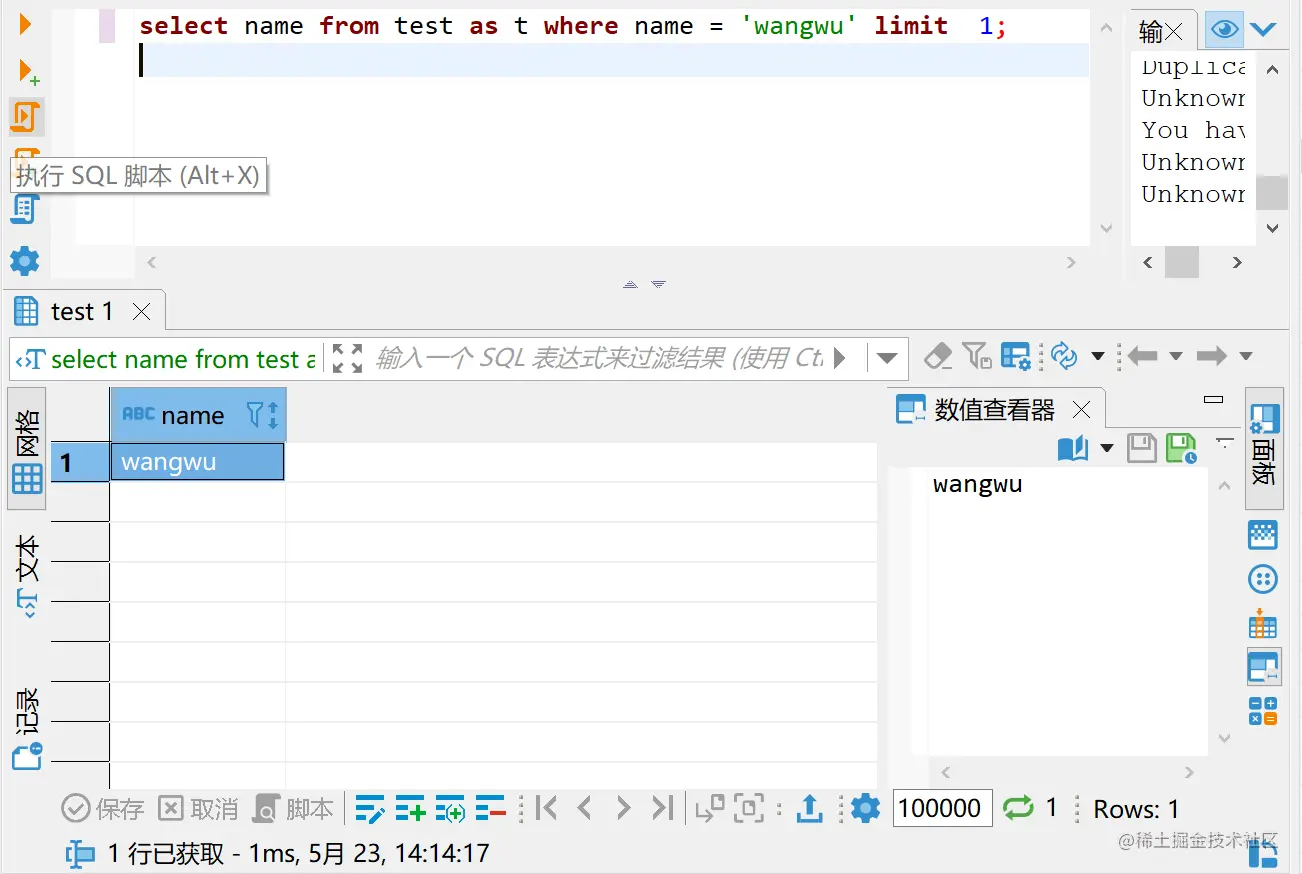
Task: Select the wangwu cell in the grid
Action: pyautogui.click(x=198, y=462)
